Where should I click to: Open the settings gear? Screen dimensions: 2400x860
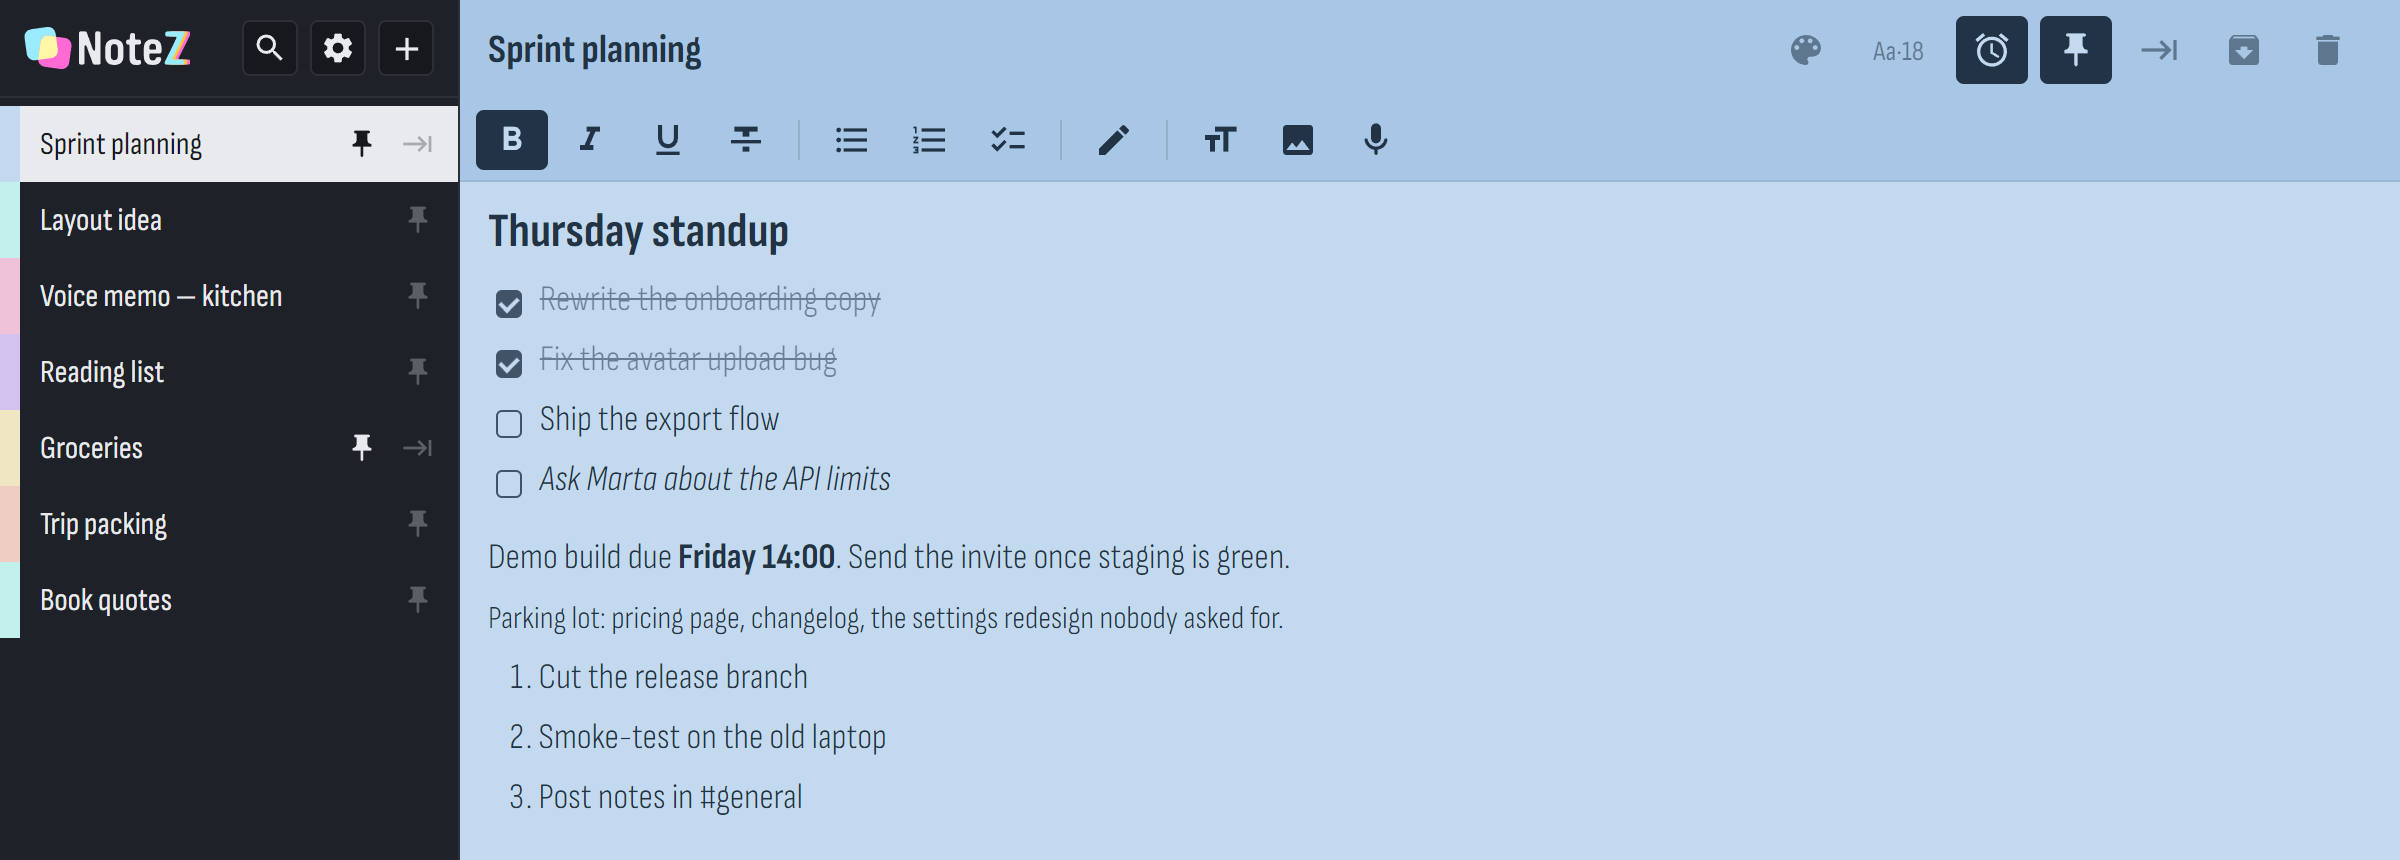(338, 48)
